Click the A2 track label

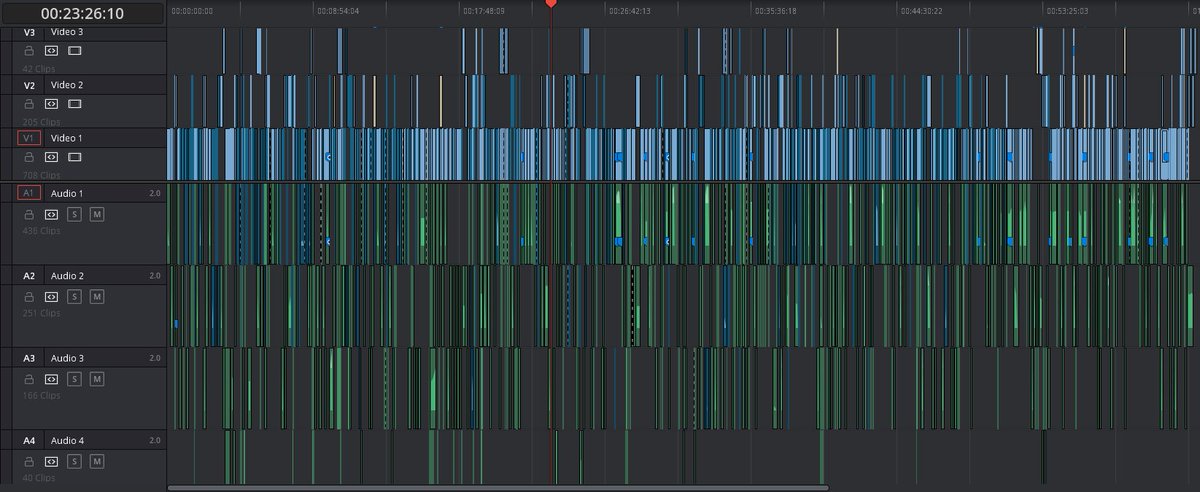[29, 275]
